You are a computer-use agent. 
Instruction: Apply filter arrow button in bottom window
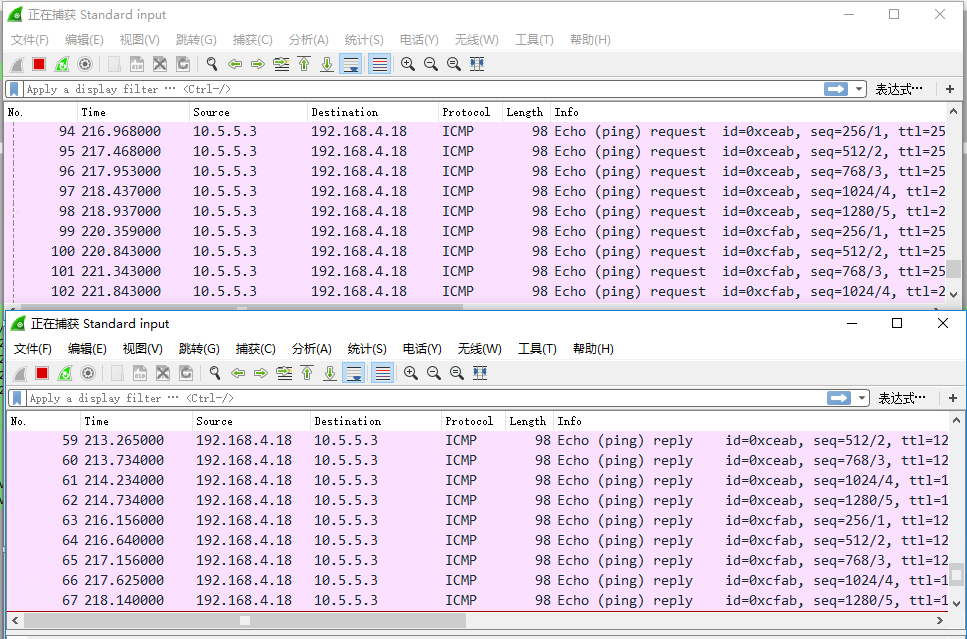pyautogui.click(x=839, y=398)
